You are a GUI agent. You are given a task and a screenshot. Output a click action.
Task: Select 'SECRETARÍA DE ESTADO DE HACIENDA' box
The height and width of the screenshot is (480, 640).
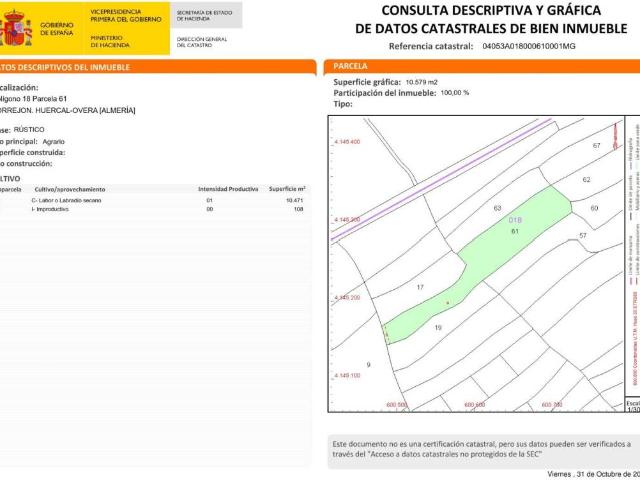click(x=206, y=15)
